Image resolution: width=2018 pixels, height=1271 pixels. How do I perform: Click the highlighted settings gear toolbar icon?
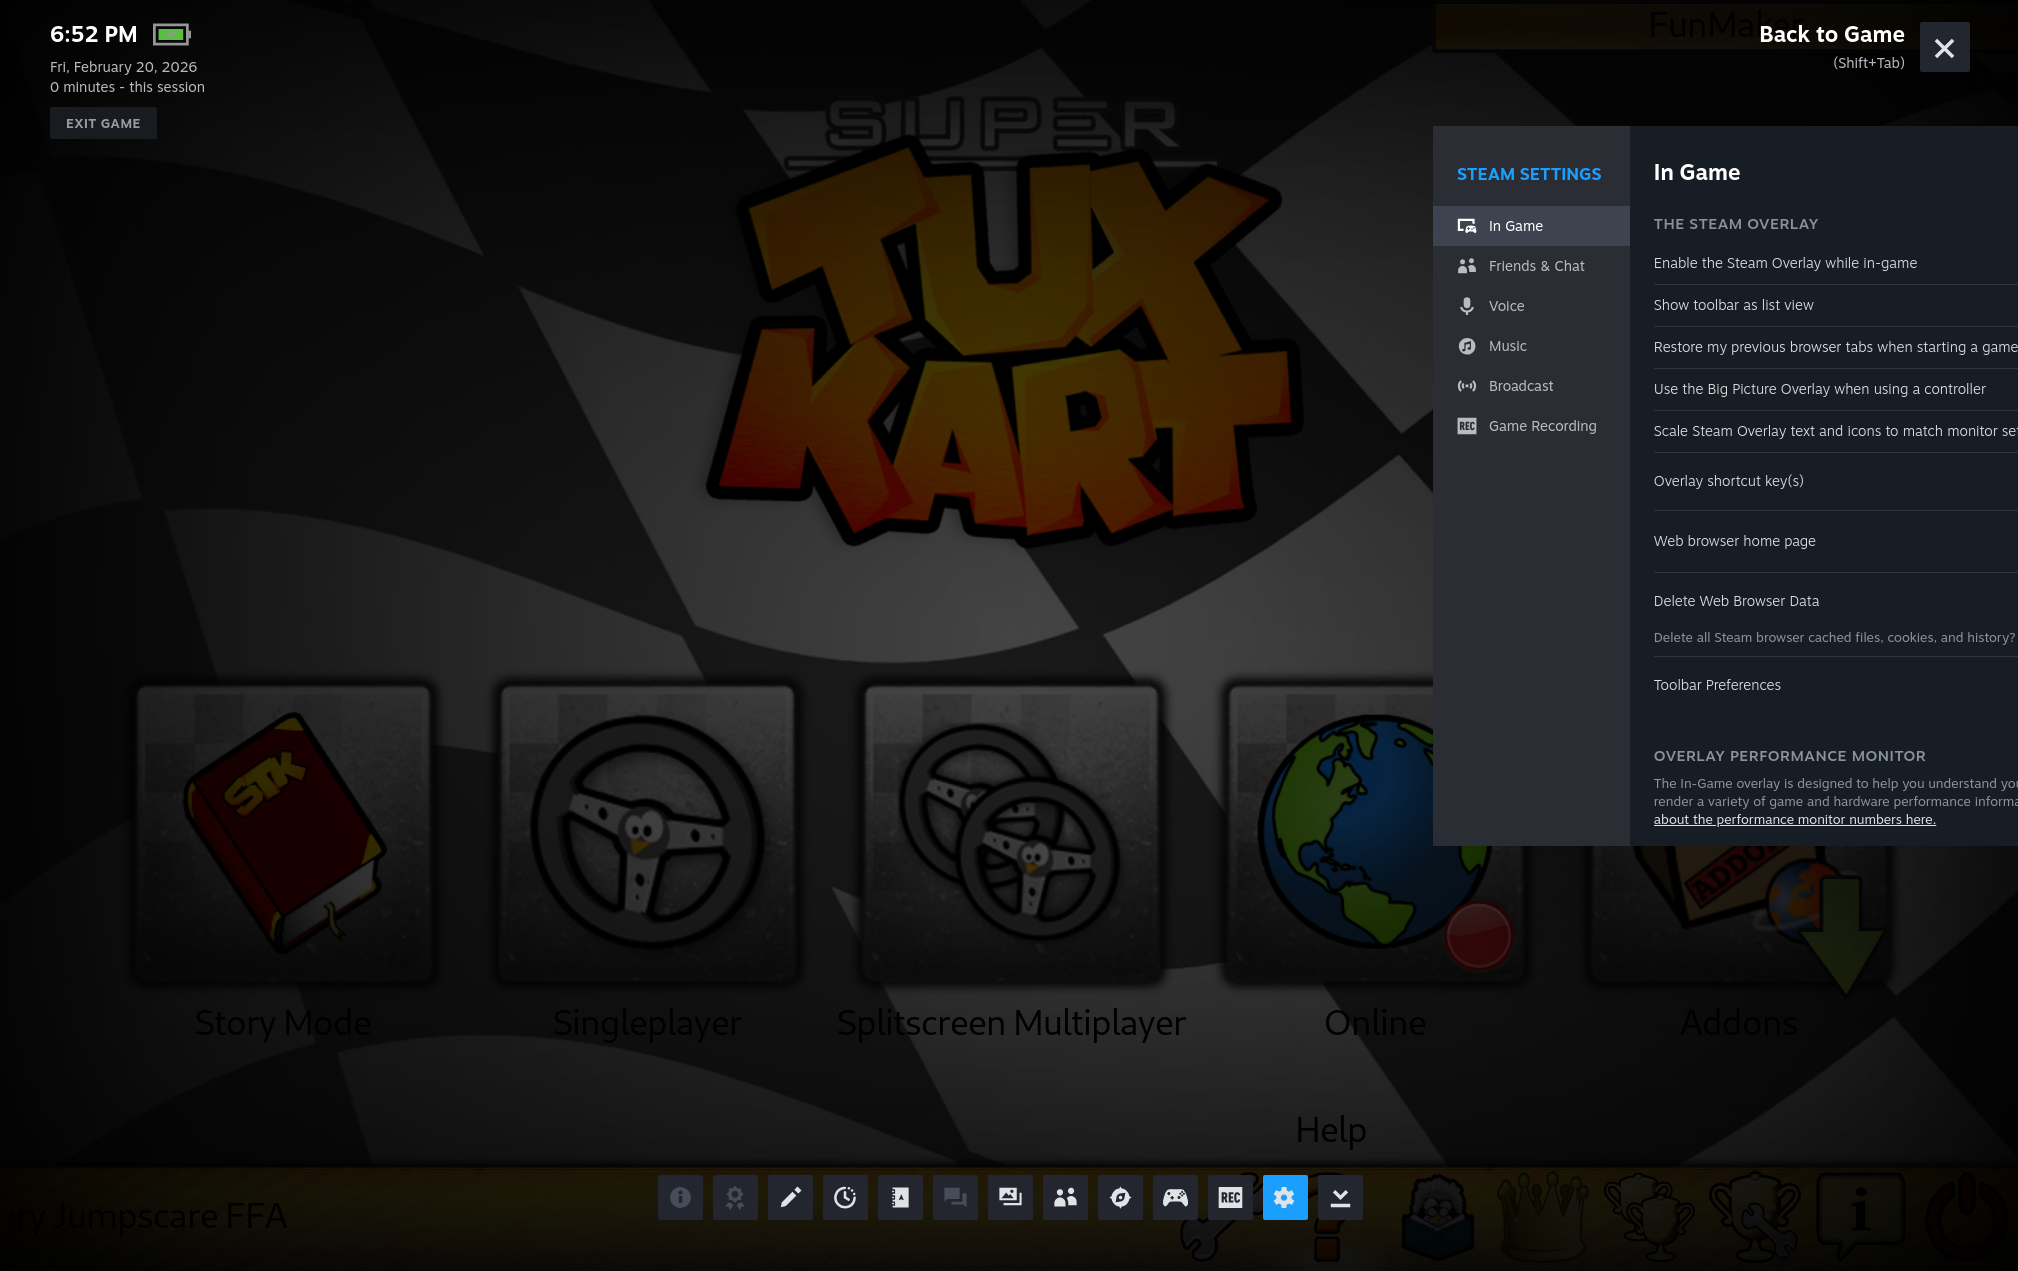1285,1197
